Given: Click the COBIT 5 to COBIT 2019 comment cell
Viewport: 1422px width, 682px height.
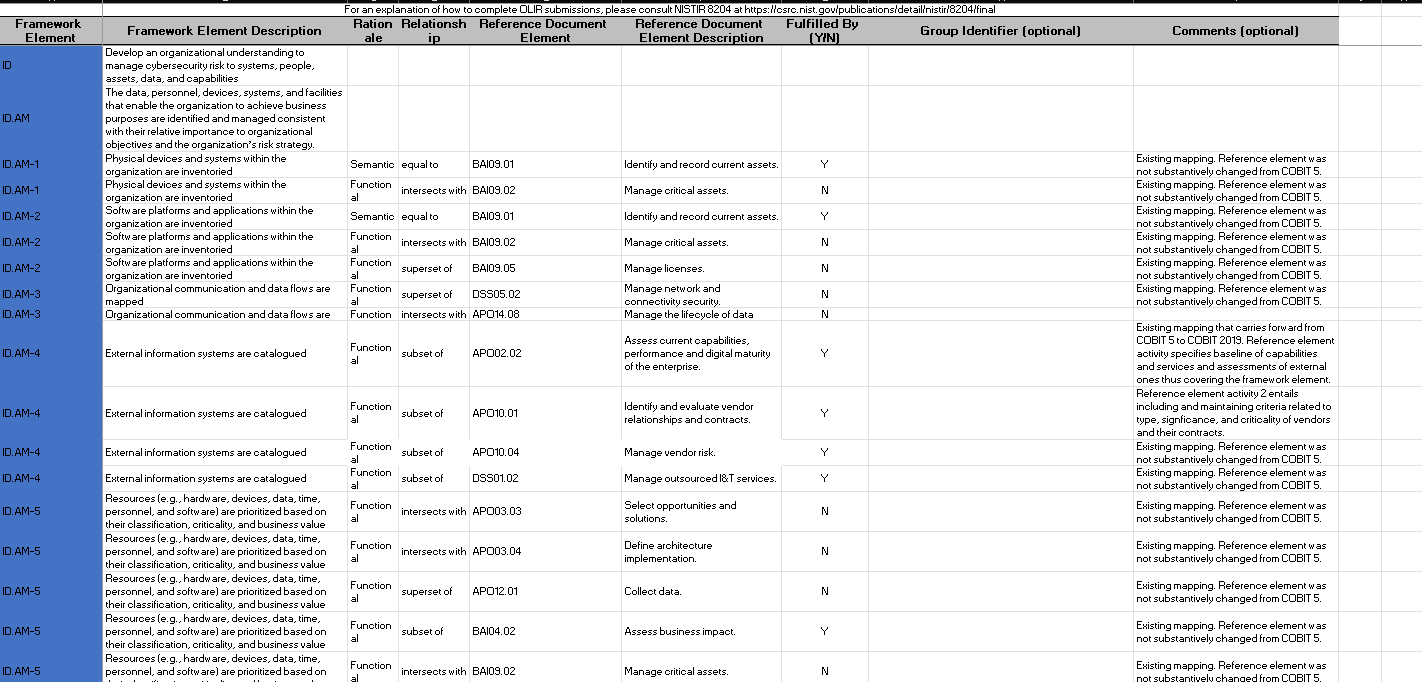Looking at the screenshot, I should [x=1234, y=353].
